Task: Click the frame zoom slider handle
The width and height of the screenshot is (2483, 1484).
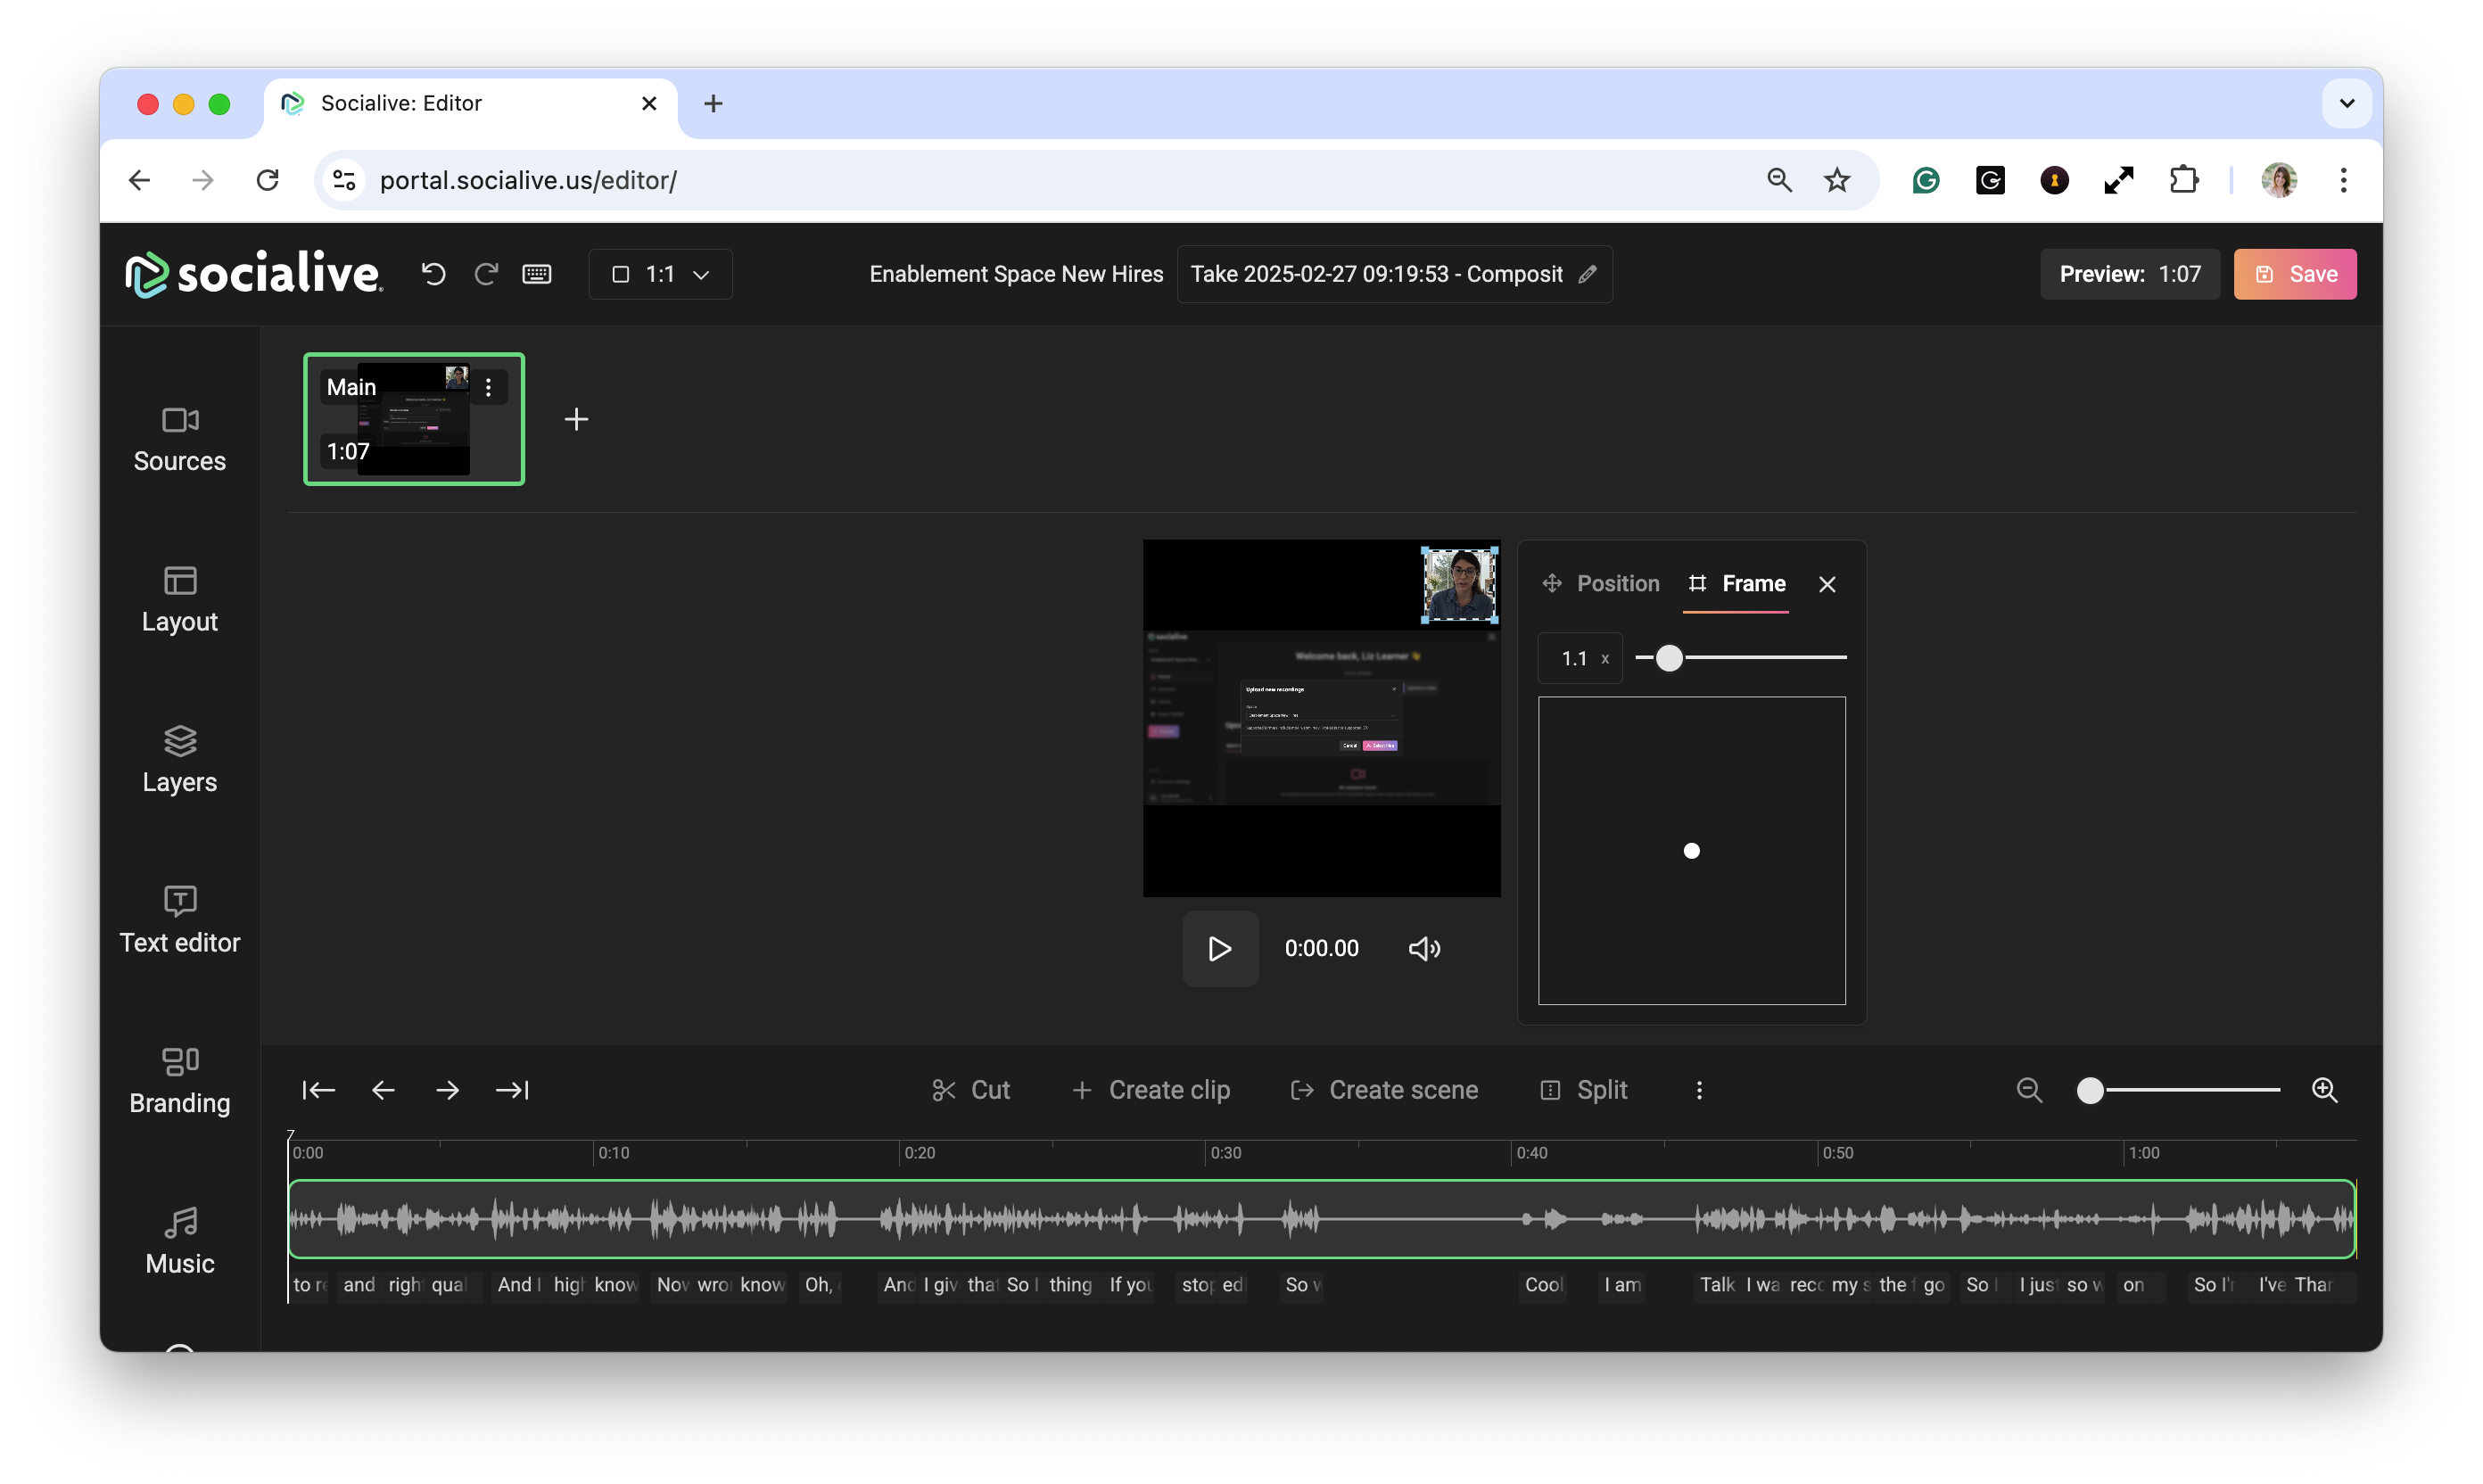Action: pos(1669,658)
